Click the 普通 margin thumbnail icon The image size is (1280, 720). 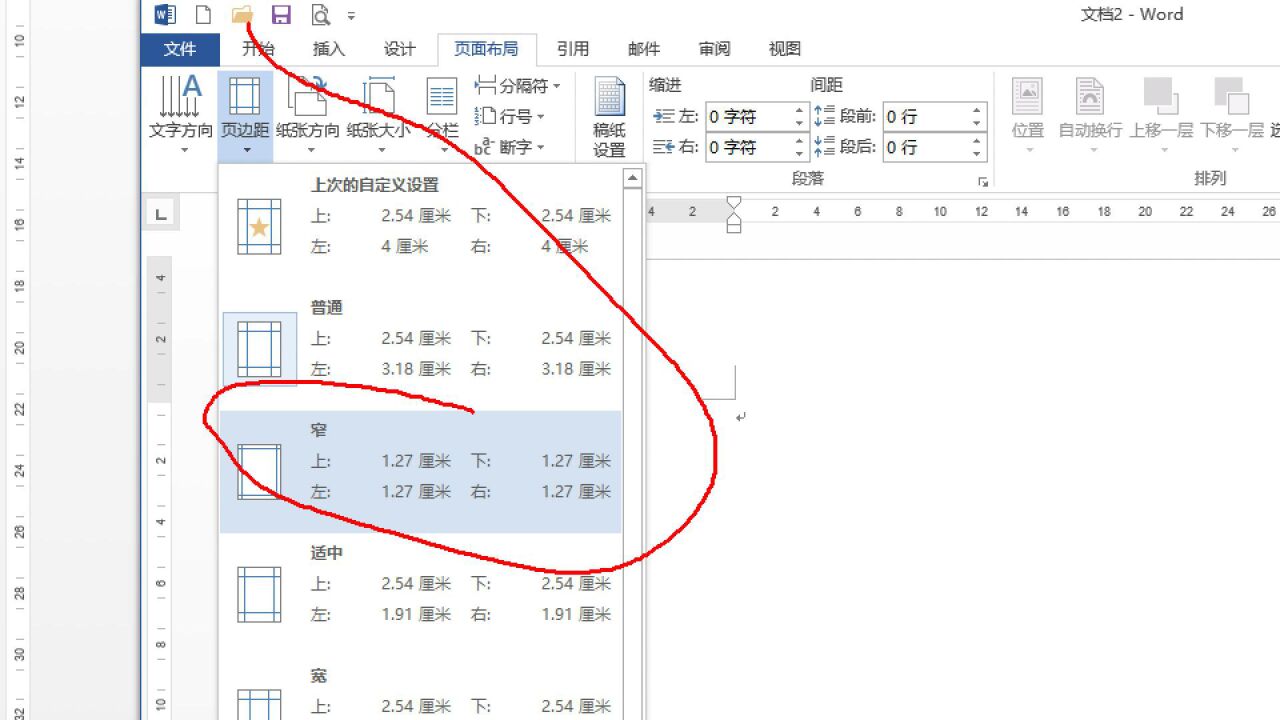(x=259, y=349)
